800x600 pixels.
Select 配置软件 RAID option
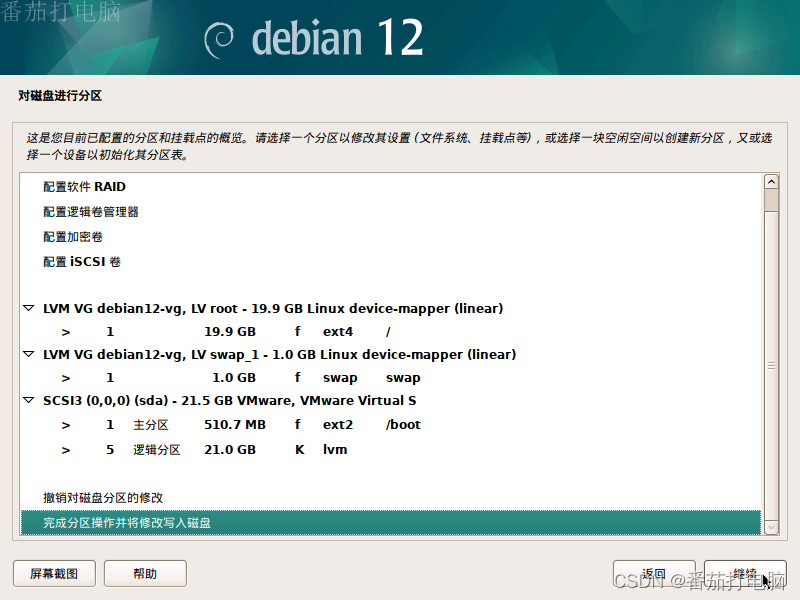pos(391,187)
